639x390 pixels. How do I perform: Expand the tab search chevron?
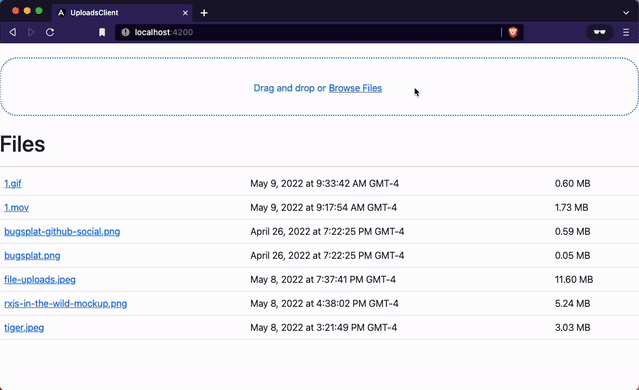pos(626,13)
